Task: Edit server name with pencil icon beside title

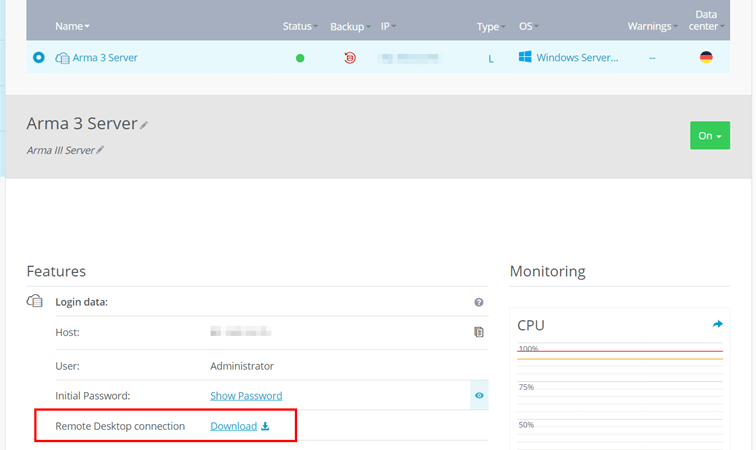Action: click(x=144, y=125)
